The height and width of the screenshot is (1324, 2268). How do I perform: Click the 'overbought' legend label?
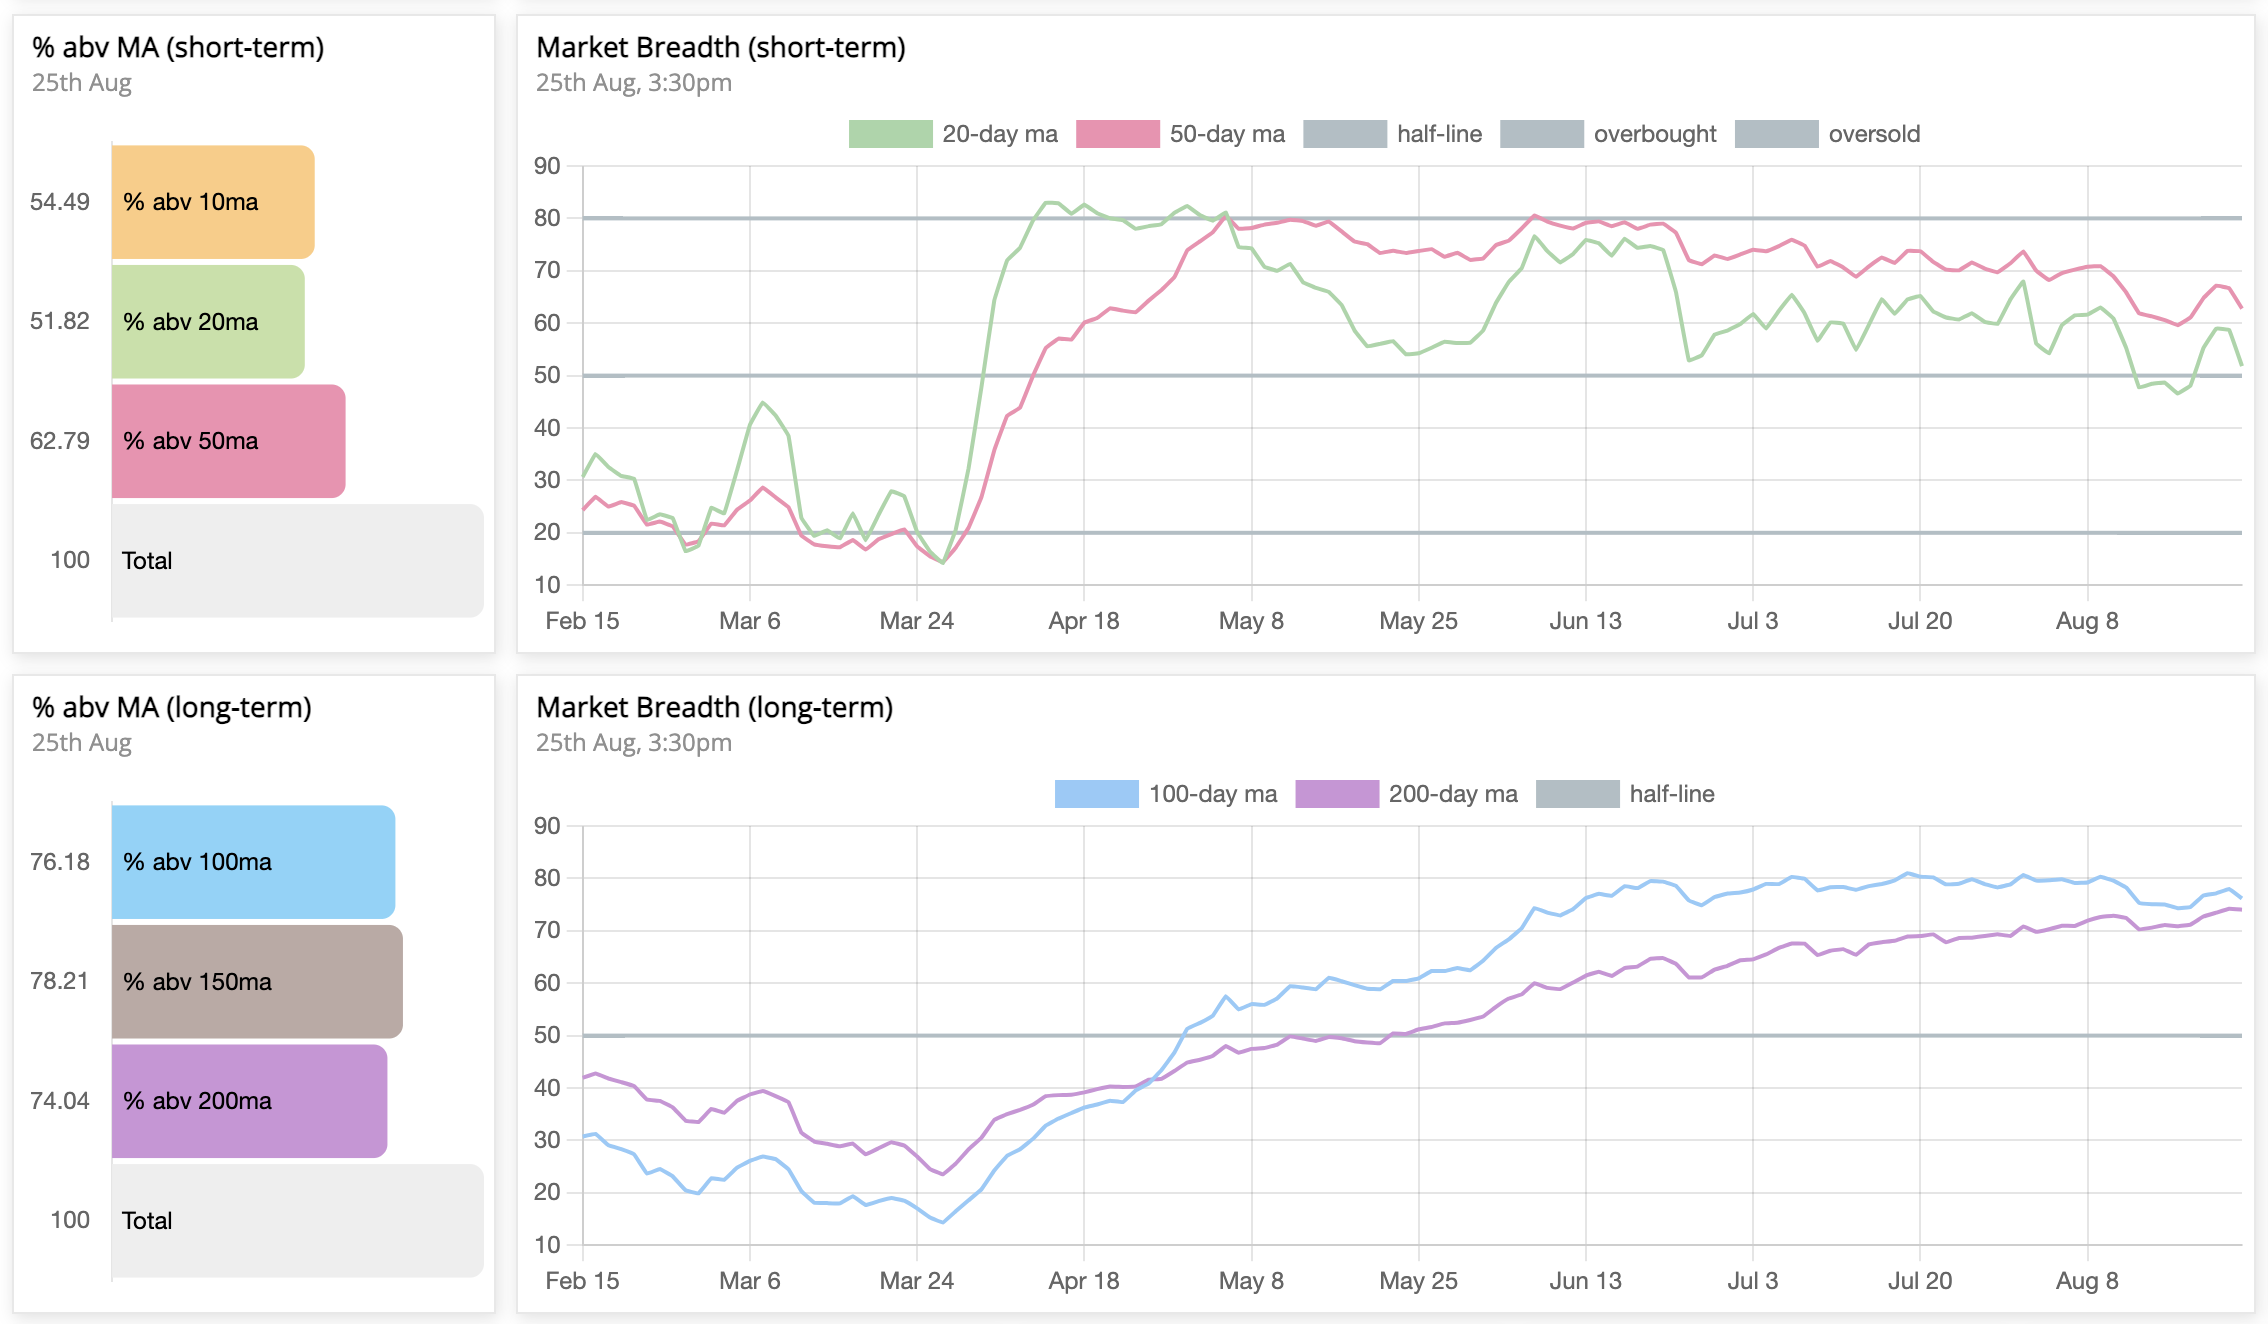1655,134
